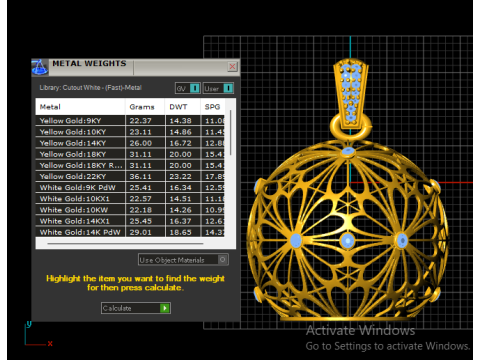Select the Yellow Gold:18KY R... row
480x360 pixels.
pyautogui.click(x=130, y=165)
